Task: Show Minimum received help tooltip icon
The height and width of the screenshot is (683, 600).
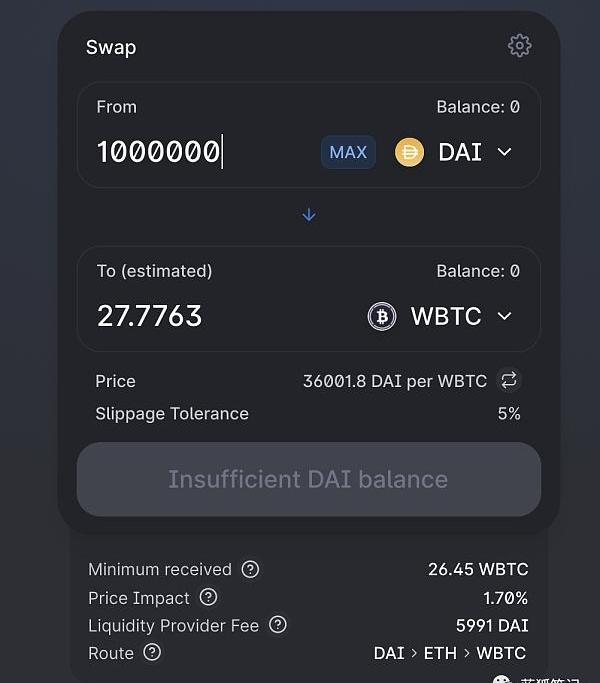Action: (250, 569)
